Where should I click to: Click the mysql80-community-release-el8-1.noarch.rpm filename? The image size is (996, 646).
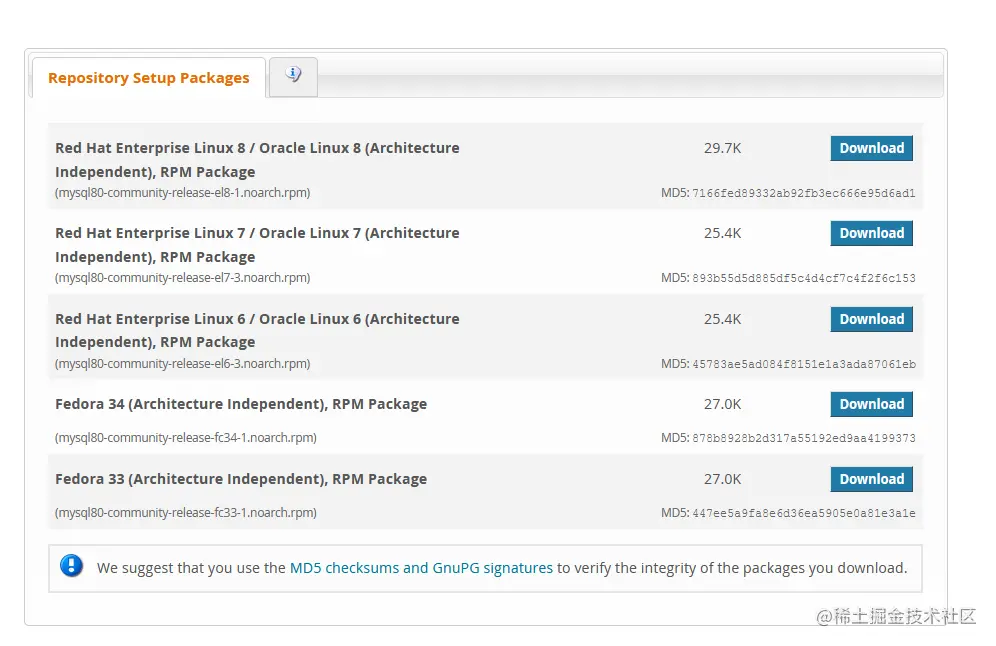tap(182, 193)
